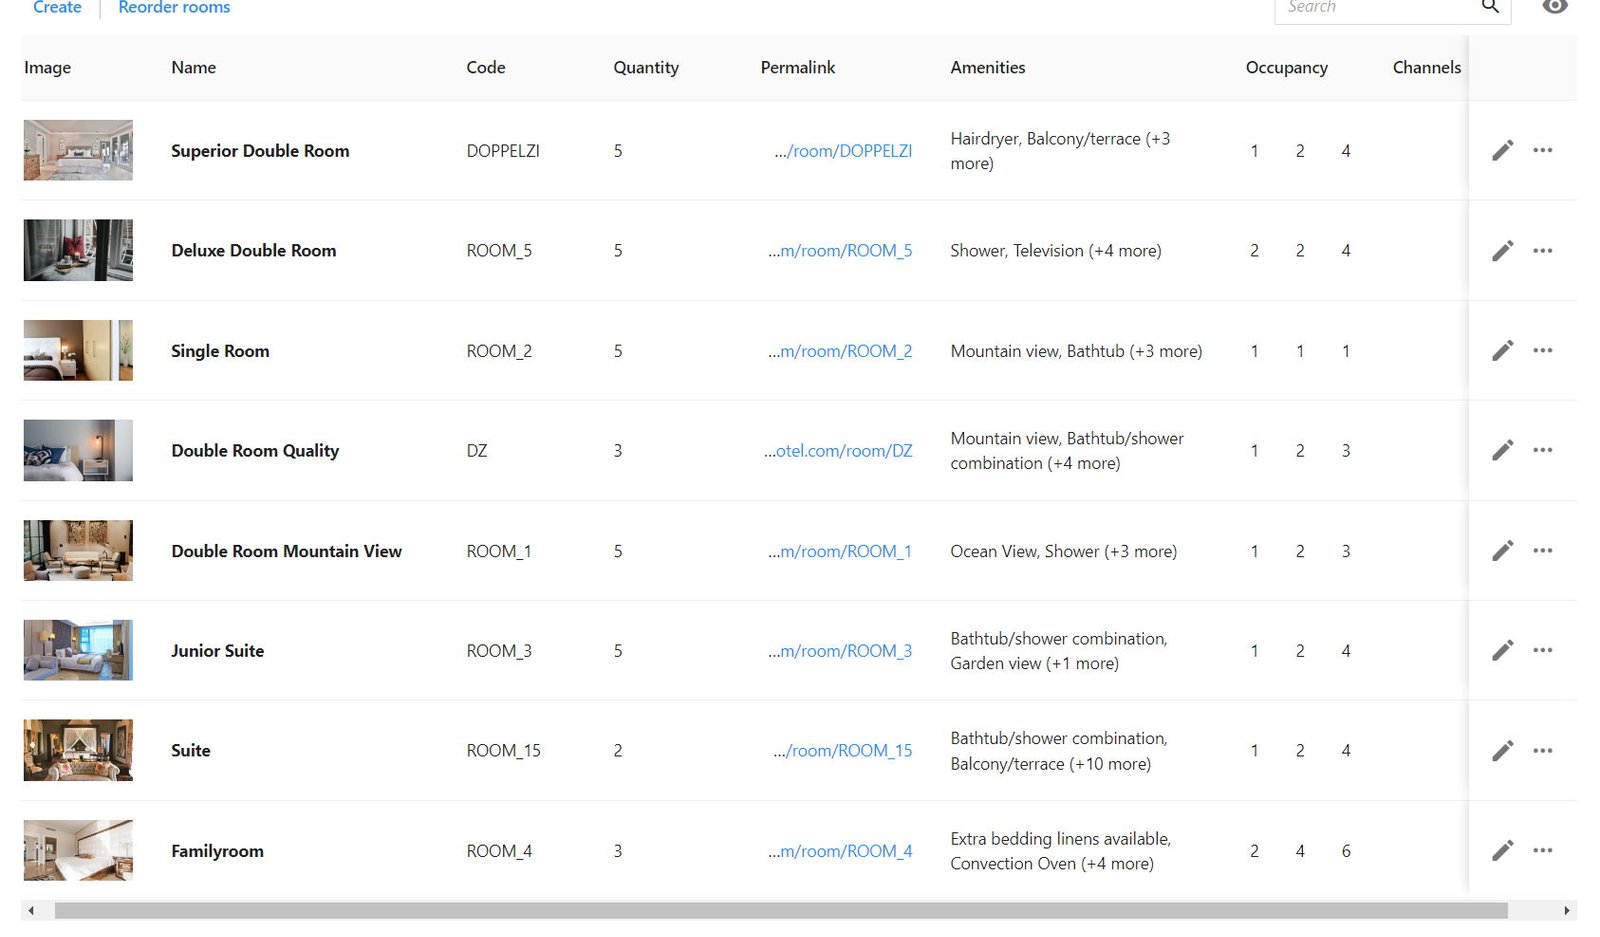
Task: Click Deluxe Double Room thumbnail image
Action: click(x=78, y=250)
